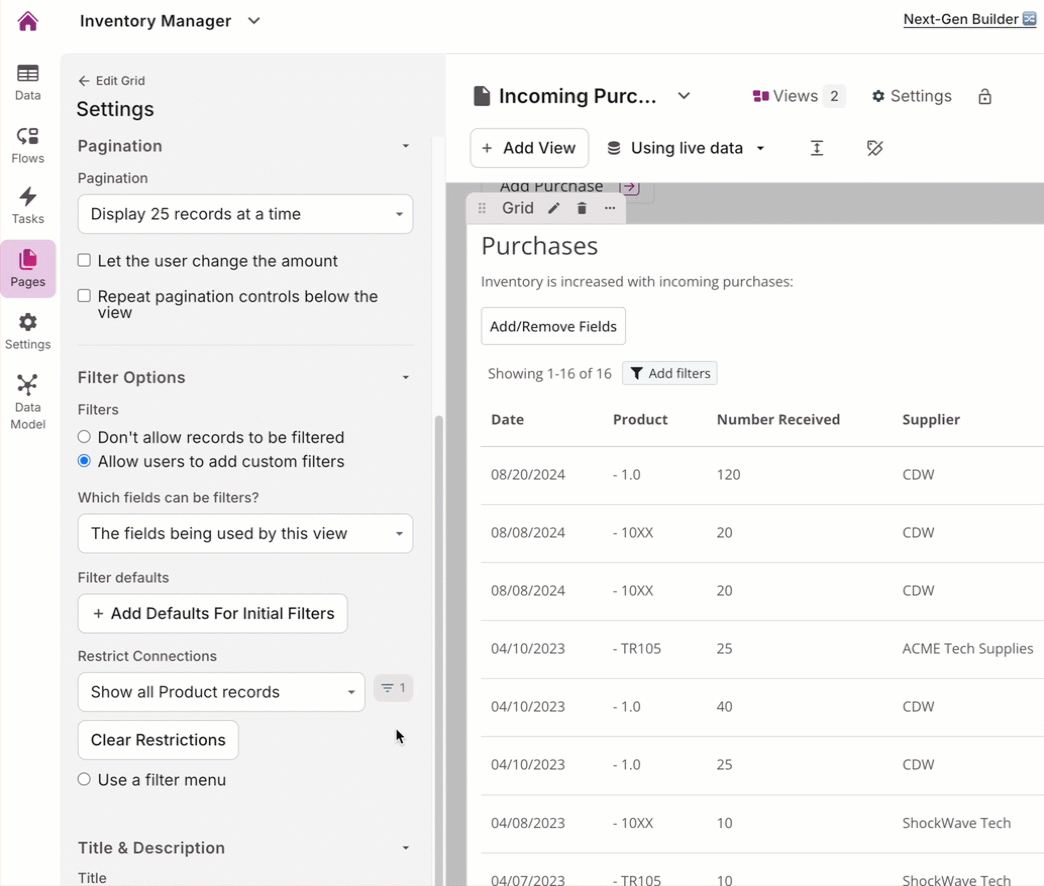Open the 'Display 25 records at a time' dropdown
Image resolution: width=1044 pixels, height=886 pixels.
click(245, 214)
